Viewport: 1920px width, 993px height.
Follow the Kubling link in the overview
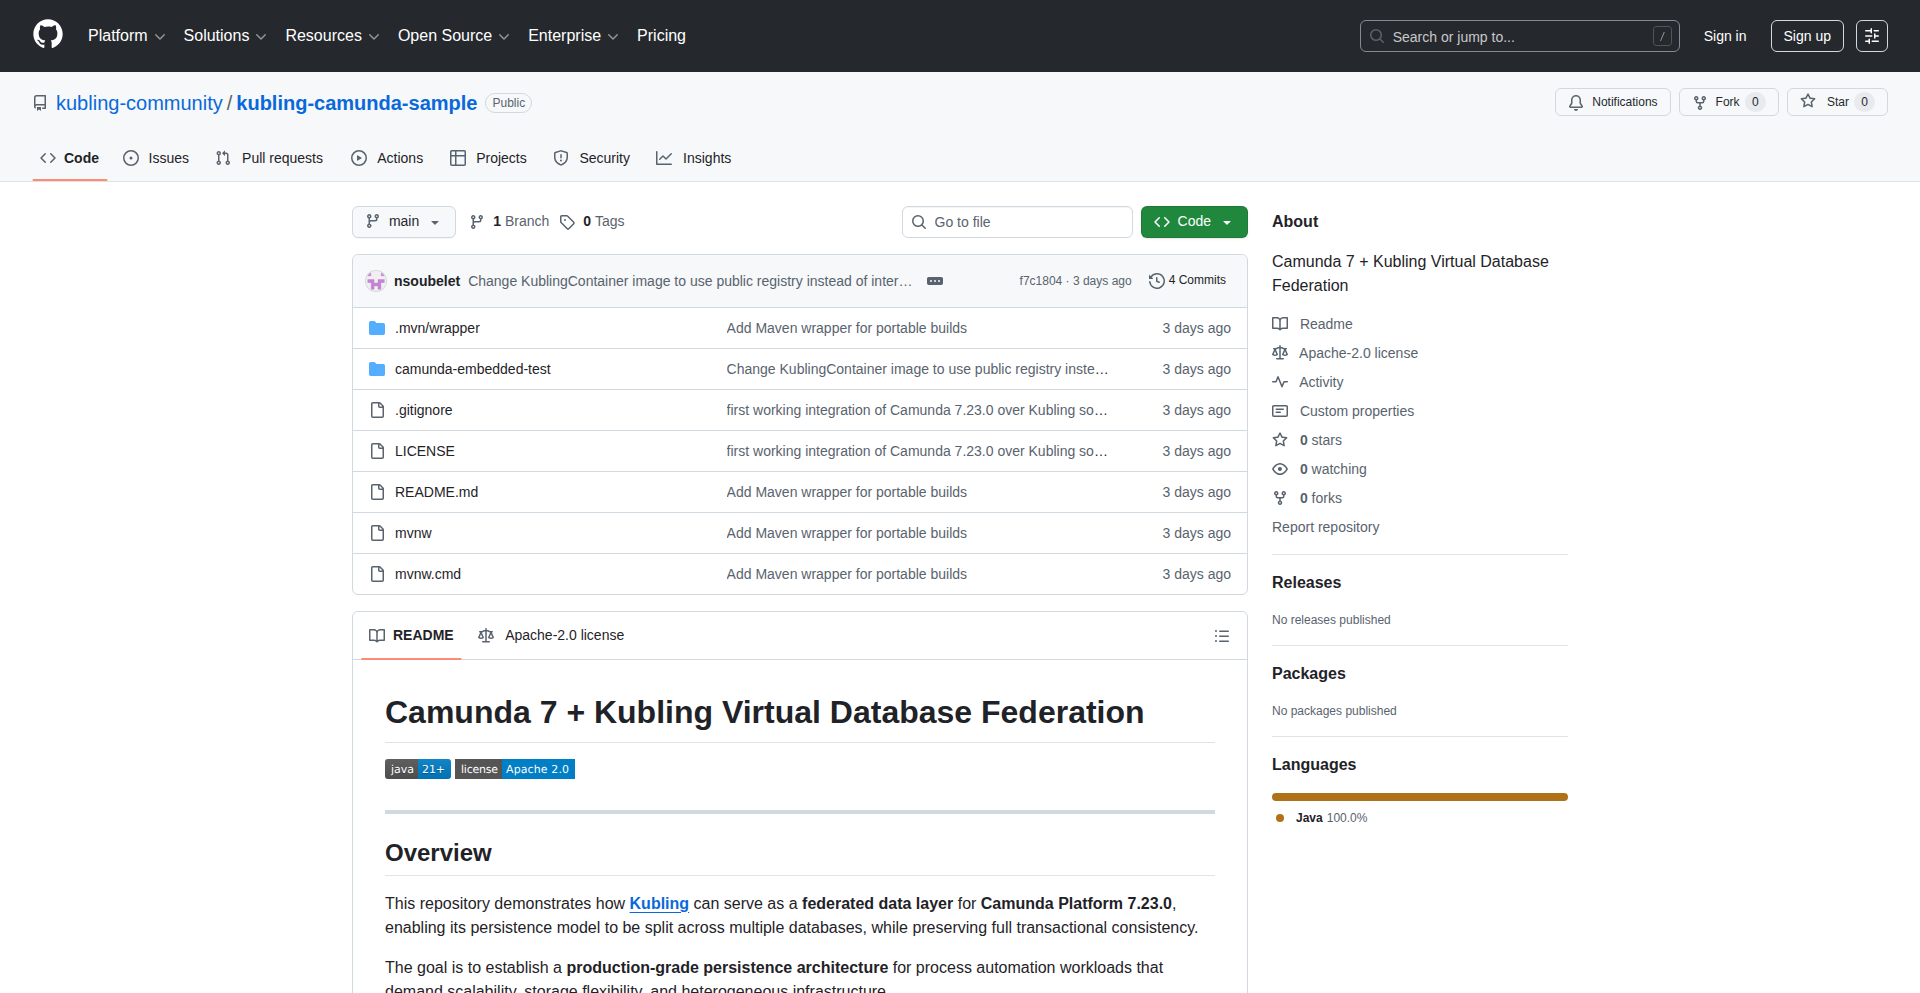coord(658,903)
